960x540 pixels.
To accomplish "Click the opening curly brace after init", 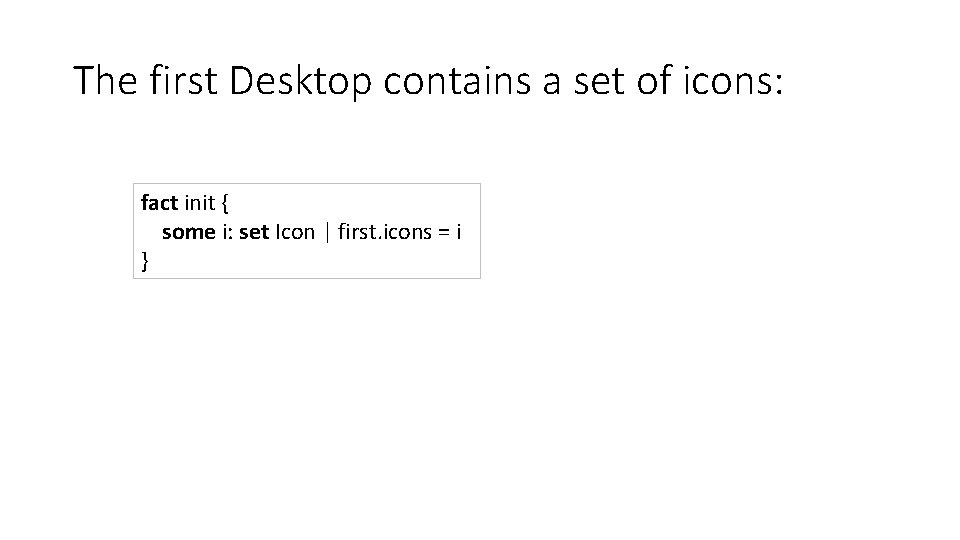I will (x=225, y=204).
